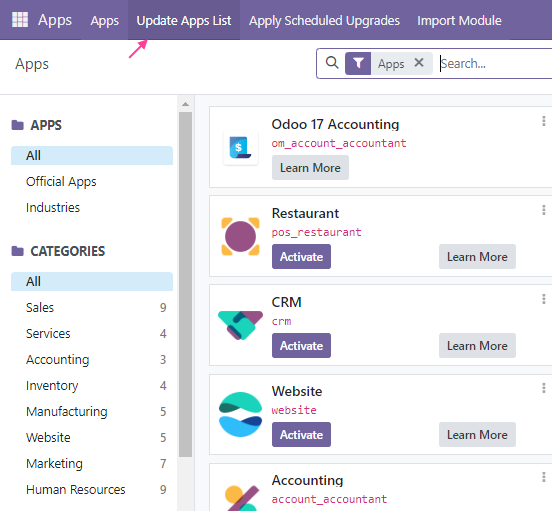Viewport: 552px width, 511px height.
Task: Select the Sales category
Action: 92,308
